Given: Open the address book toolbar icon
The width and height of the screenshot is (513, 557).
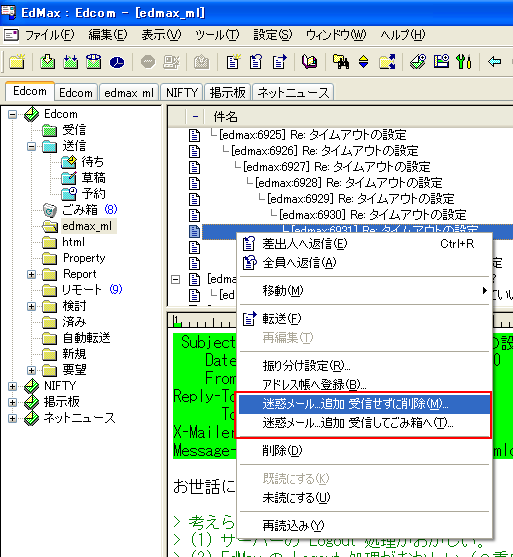Looking at the screenshot, I should coord(310,62).
